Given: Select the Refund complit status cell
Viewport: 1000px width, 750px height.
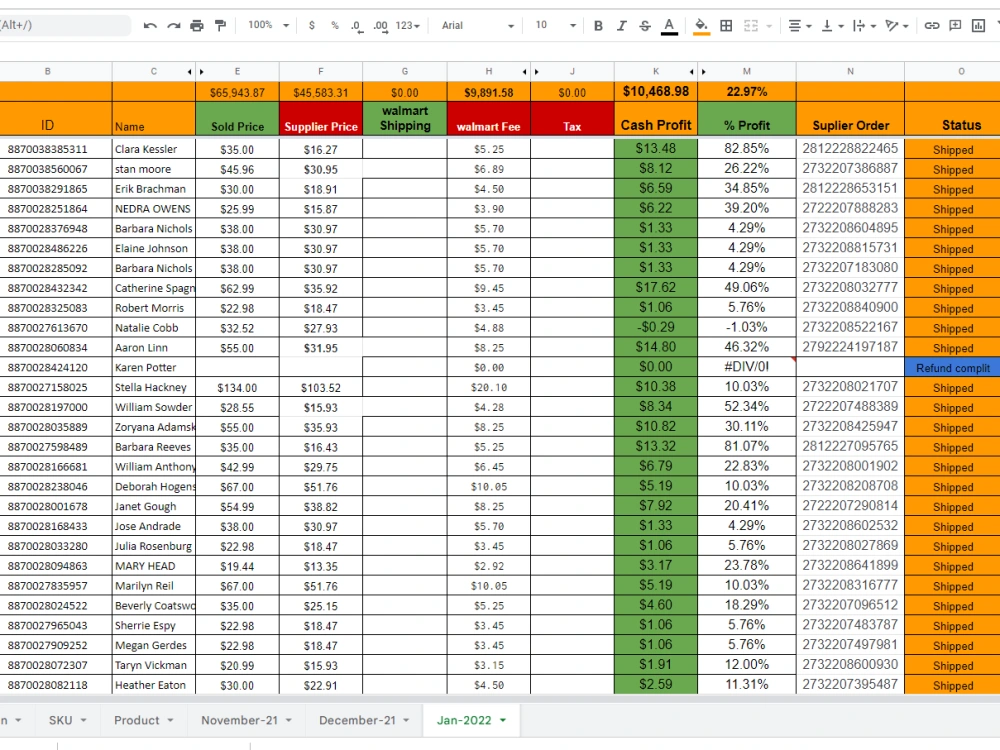Looking at the screenshot, I should [x=953, y=367].
